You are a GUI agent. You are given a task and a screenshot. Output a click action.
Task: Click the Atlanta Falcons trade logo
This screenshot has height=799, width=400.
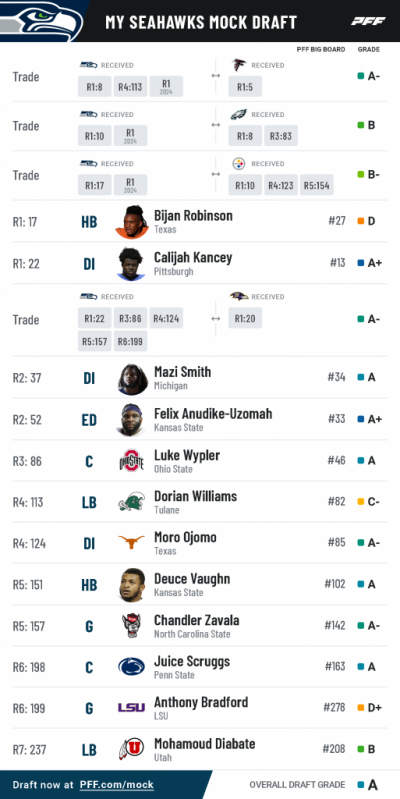[238, 65]
